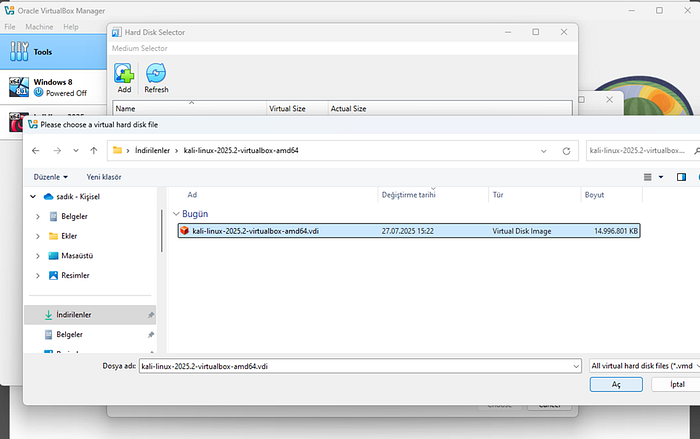The height and width of the screenshot is (439, 700).
Task: Collapse the Bugün group
Action: pyautogui.click(x=176, y=214)
